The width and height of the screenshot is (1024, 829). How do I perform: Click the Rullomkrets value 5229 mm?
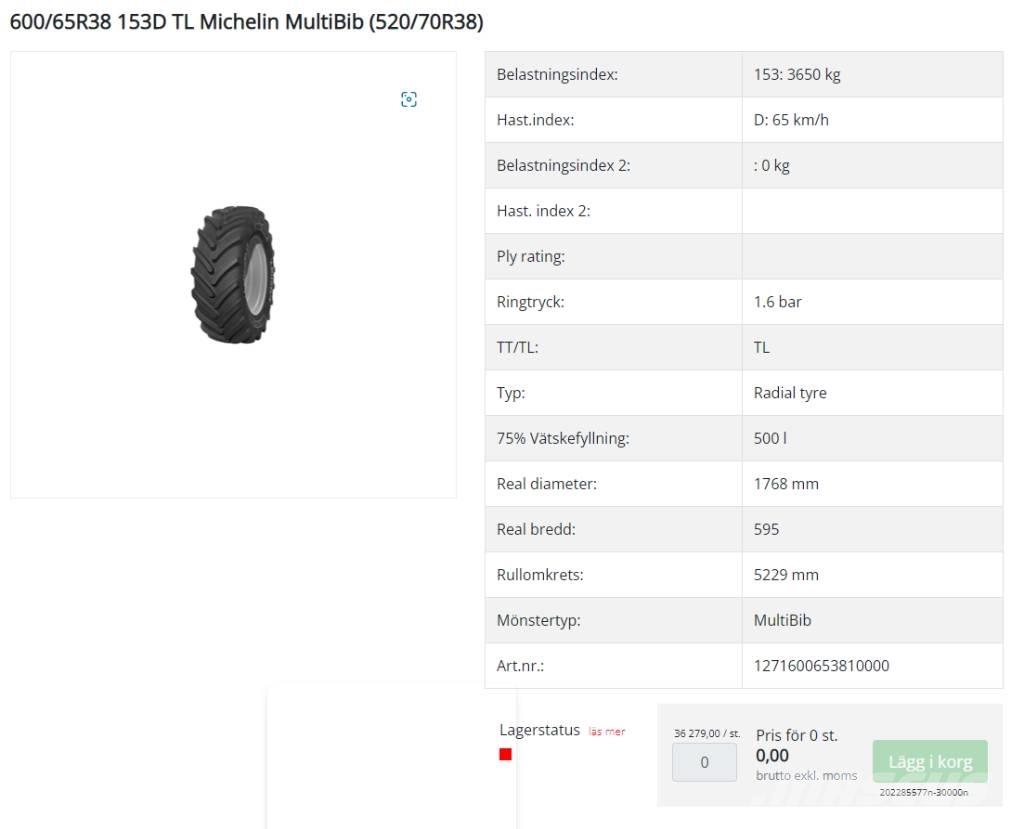(x=786, y=575)
